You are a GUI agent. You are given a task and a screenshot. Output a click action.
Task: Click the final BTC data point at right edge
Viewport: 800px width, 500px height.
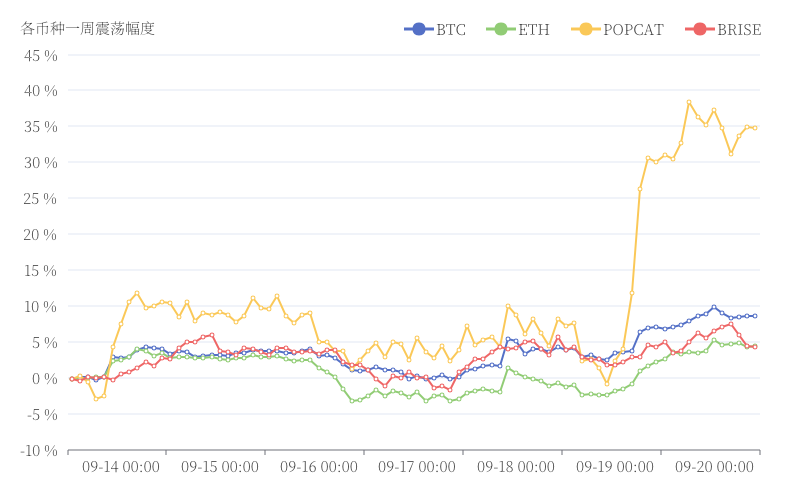click(x=754, y=316)
